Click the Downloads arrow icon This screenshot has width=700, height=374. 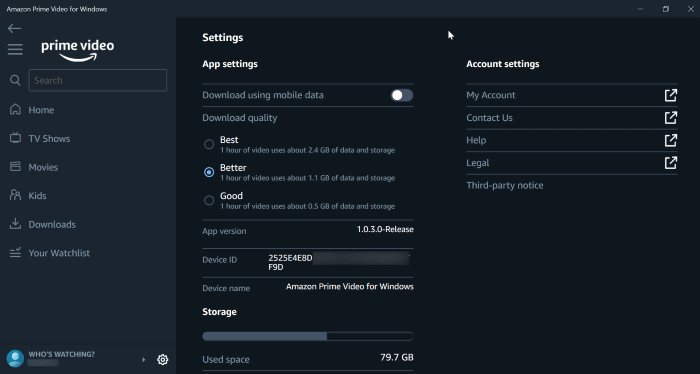(x=15, y=224)
